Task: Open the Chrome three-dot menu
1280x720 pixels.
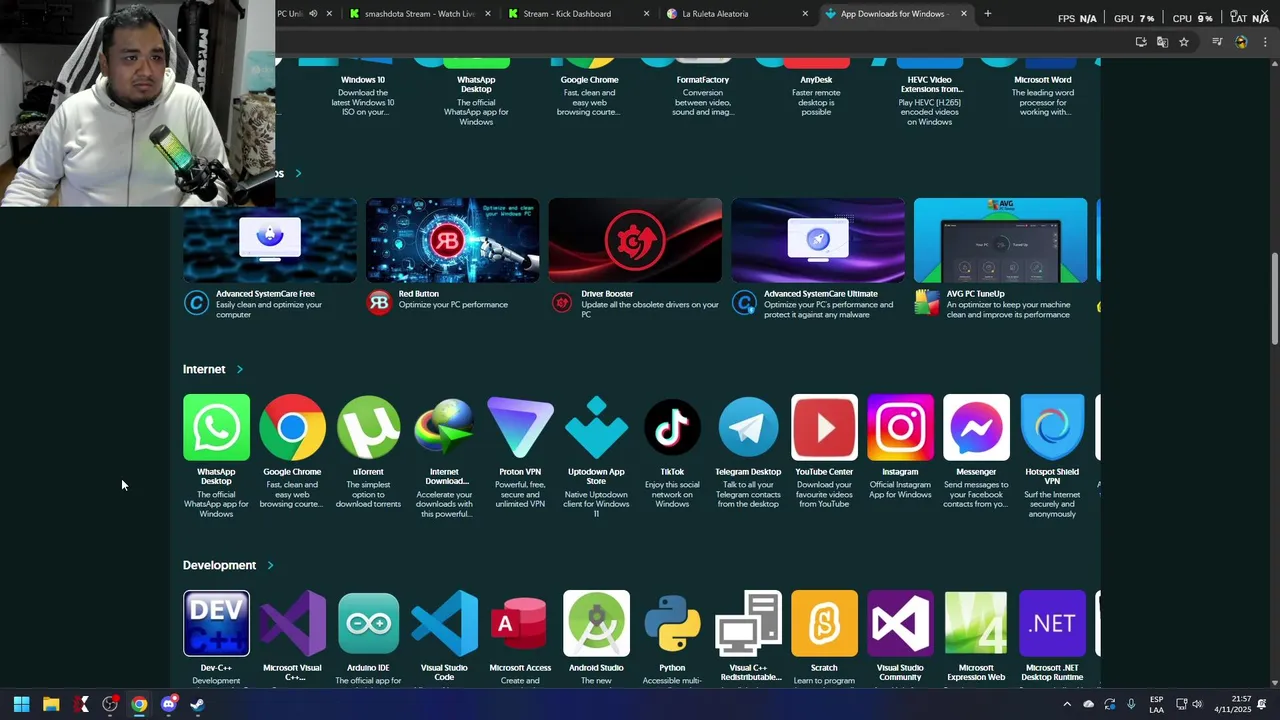Action: click(1265, 42)
